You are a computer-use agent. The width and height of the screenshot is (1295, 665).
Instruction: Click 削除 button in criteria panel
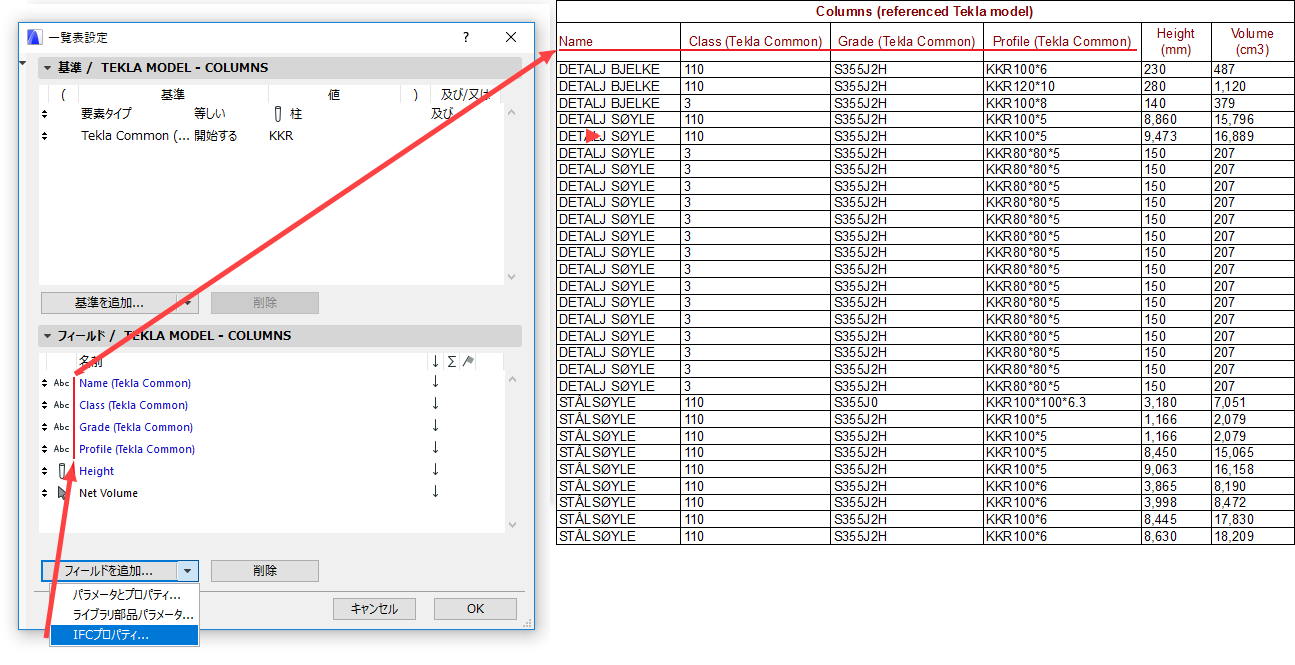[265, 303]
